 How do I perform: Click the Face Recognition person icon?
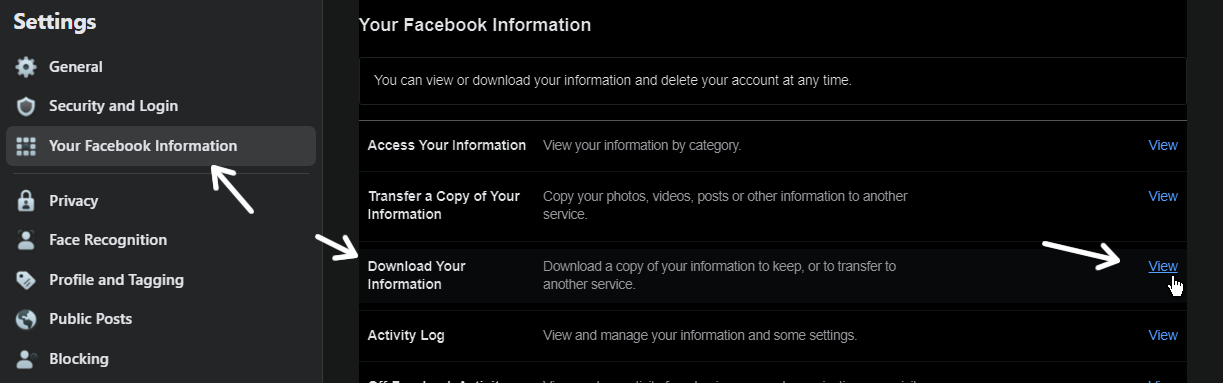tap(27, 240)
